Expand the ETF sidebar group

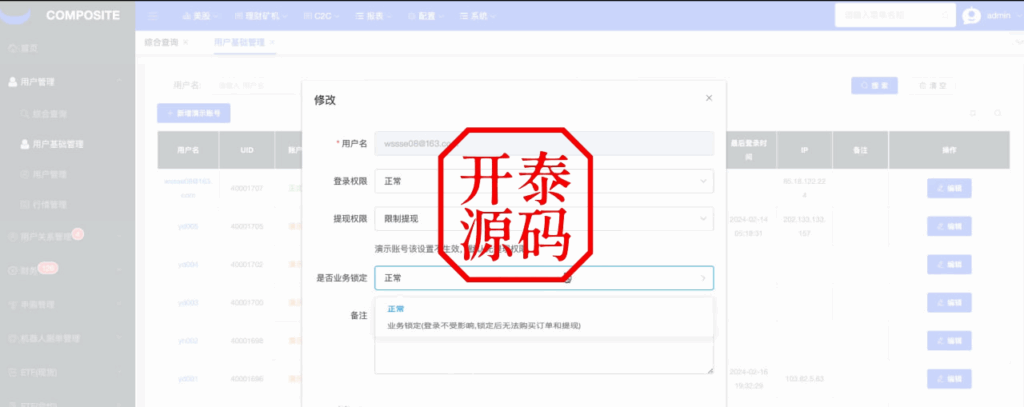coord(67,372)
